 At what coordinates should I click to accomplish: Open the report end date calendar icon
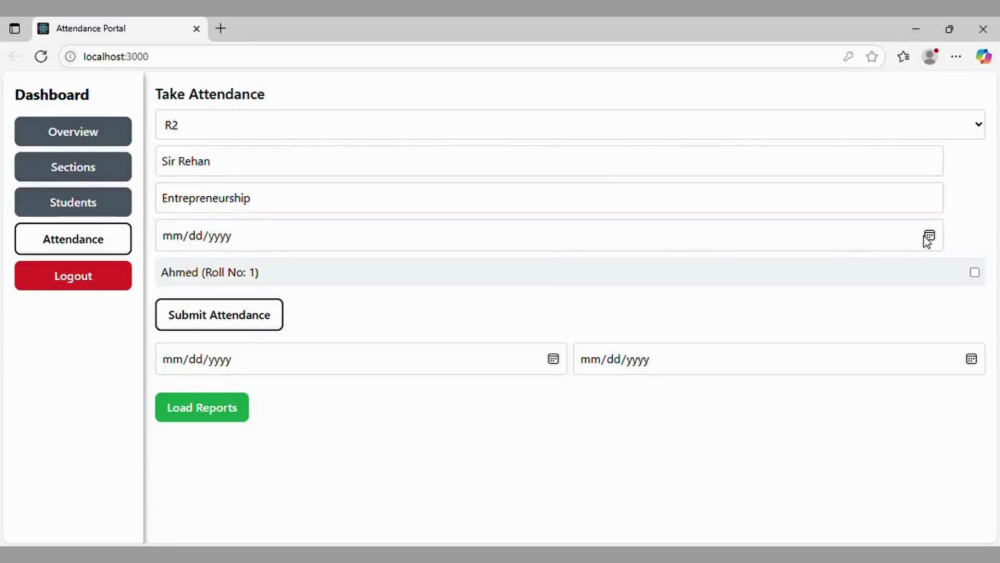(x=971, y=359)
